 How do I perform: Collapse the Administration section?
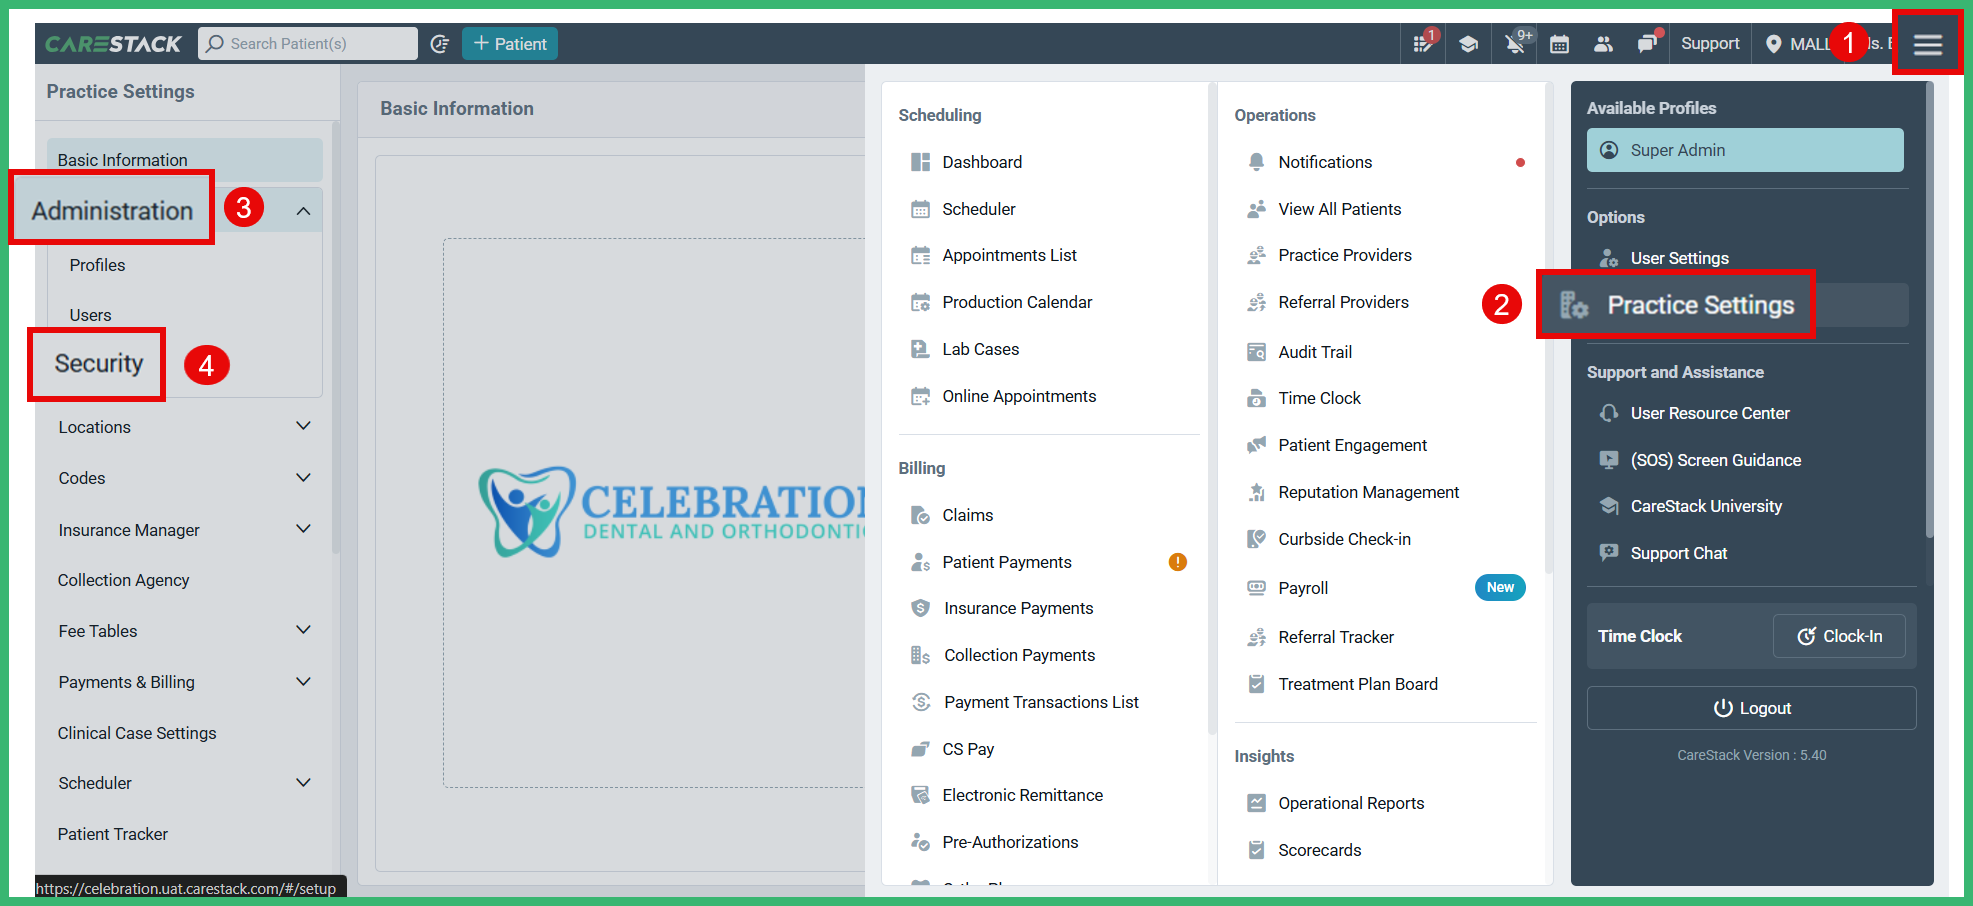[303, 209]
